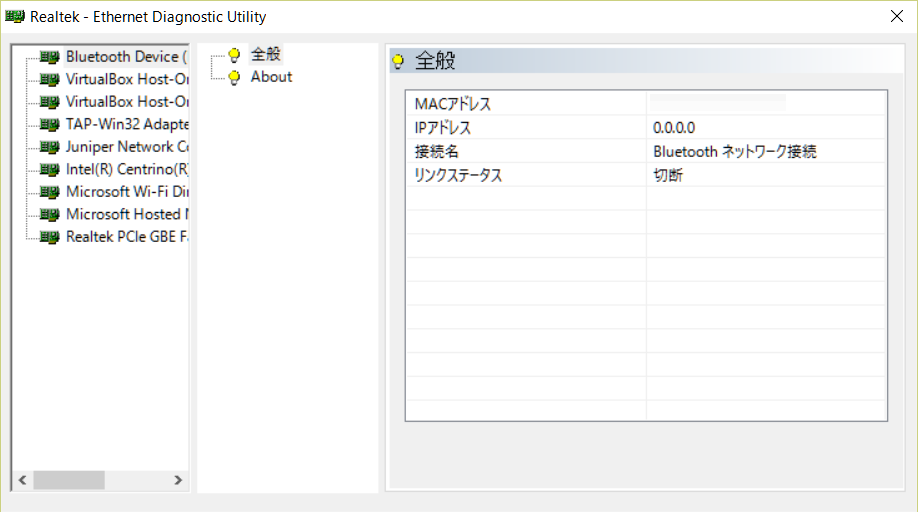Screen dimensions: 918x512
Task: Click the Bluetooth Device adapter icon
Action: coord(50,57)
